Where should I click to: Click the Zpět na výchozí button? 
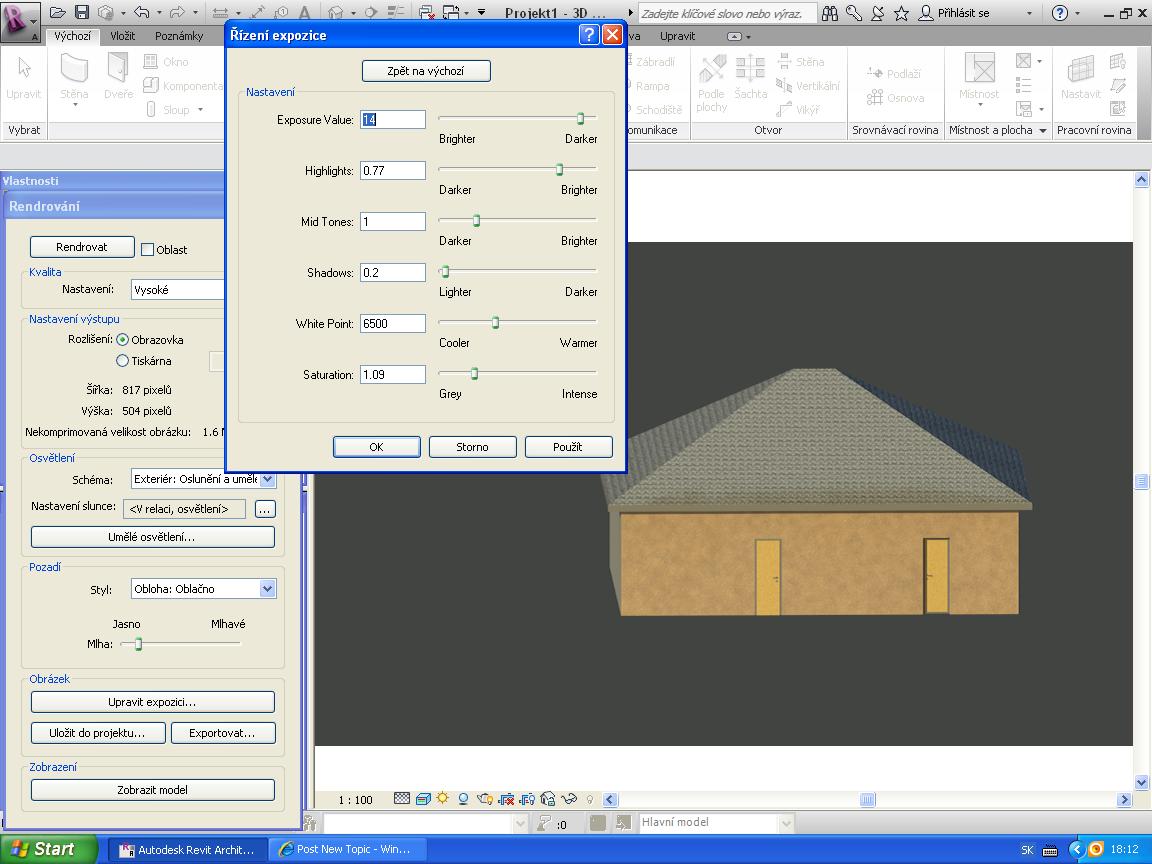(426, 71)
